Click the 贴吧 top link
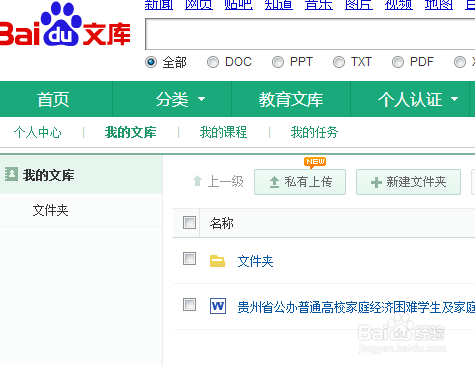This screenshot has height=366, width=475. (239, 5)
